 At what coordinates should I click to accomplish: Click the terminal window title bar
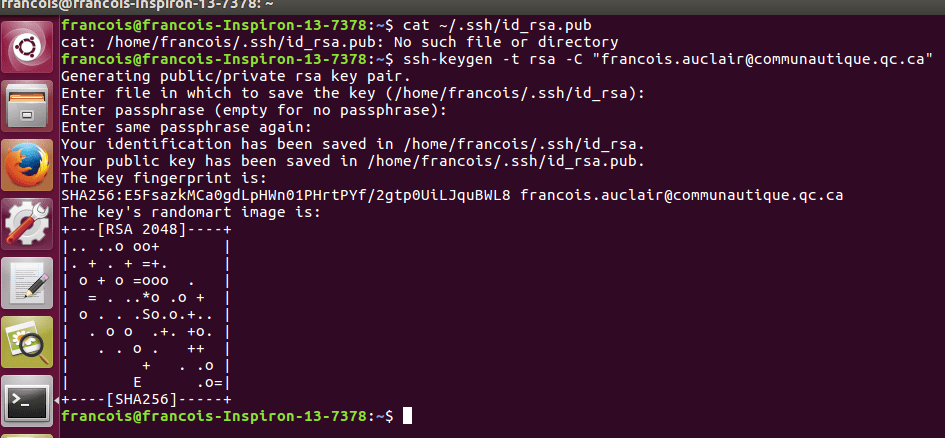pyautogui.click(x=472, y=6)
